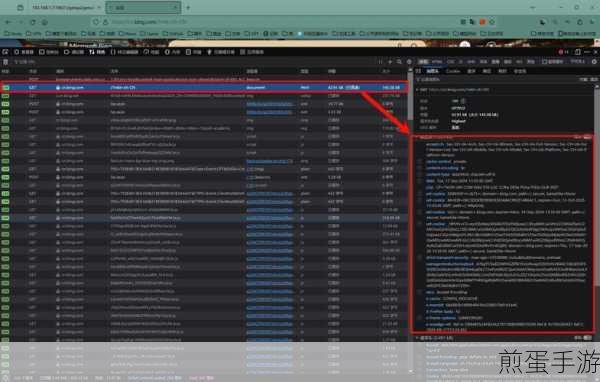Open the 请求 Request details tab

pyautogui.click(x=472, y=71)
